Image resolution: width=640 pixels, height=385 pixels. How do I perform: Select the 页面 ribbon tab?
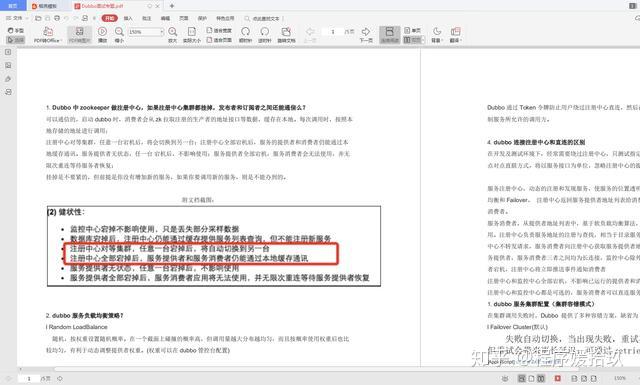click(x=184, y=18)
